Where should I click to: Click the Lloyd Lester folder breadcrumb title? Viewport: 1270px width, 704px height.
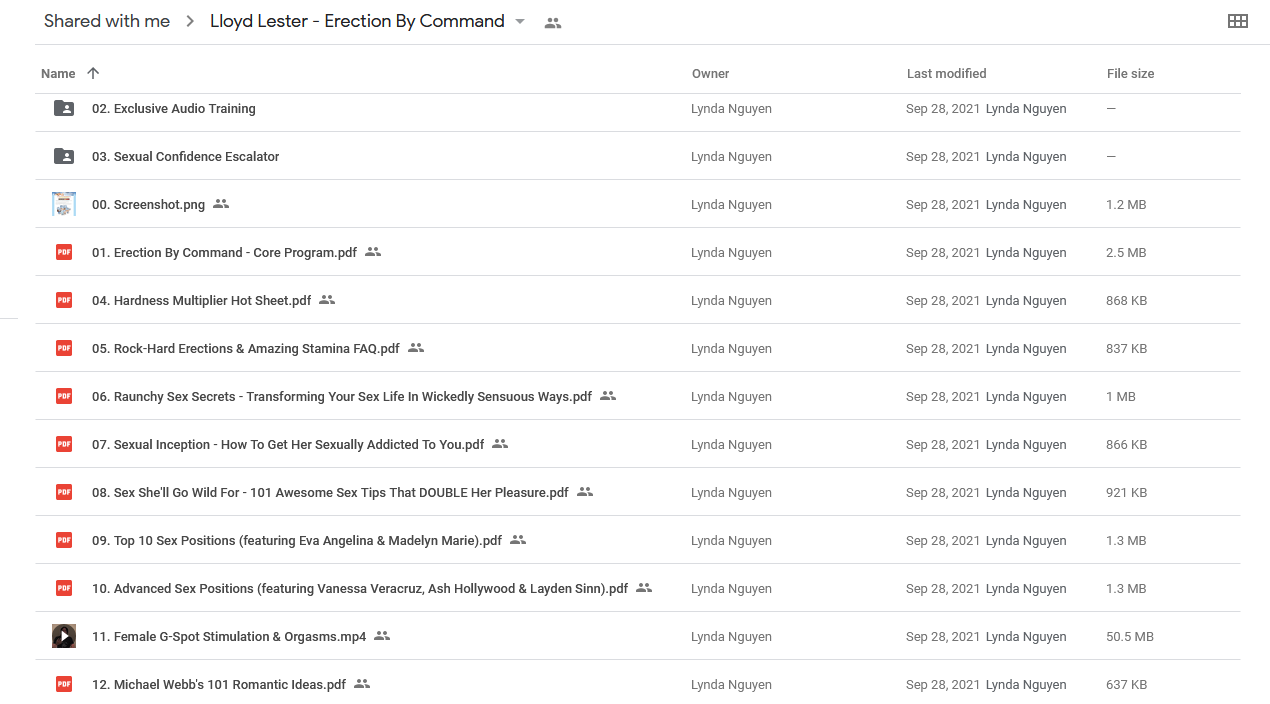[x=357, y=21]
